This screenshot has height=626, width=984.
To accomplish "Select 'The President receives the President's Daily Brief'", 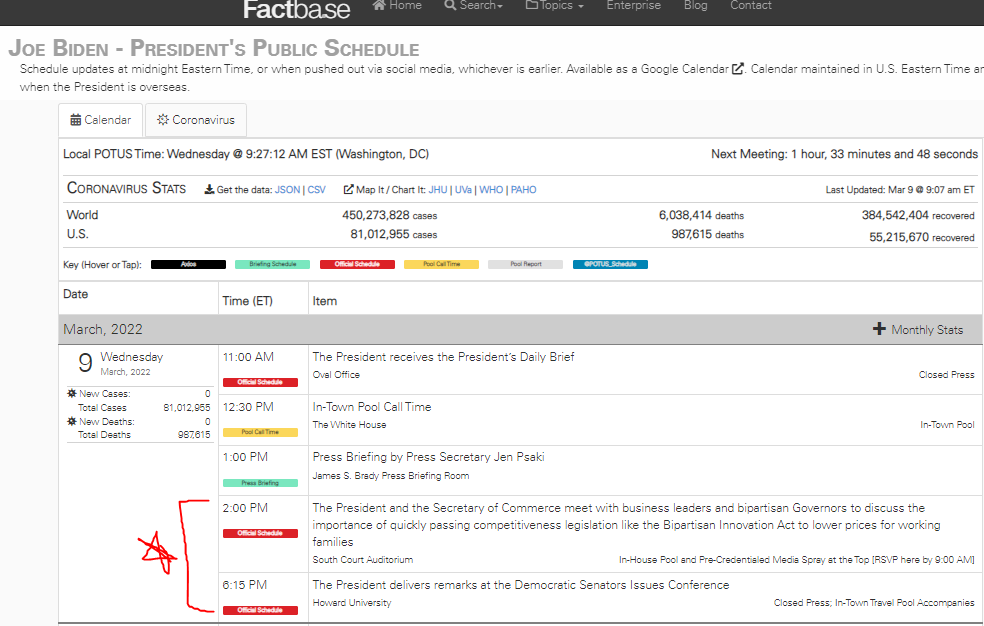I will pyautogui.click(x=443, y=357).
